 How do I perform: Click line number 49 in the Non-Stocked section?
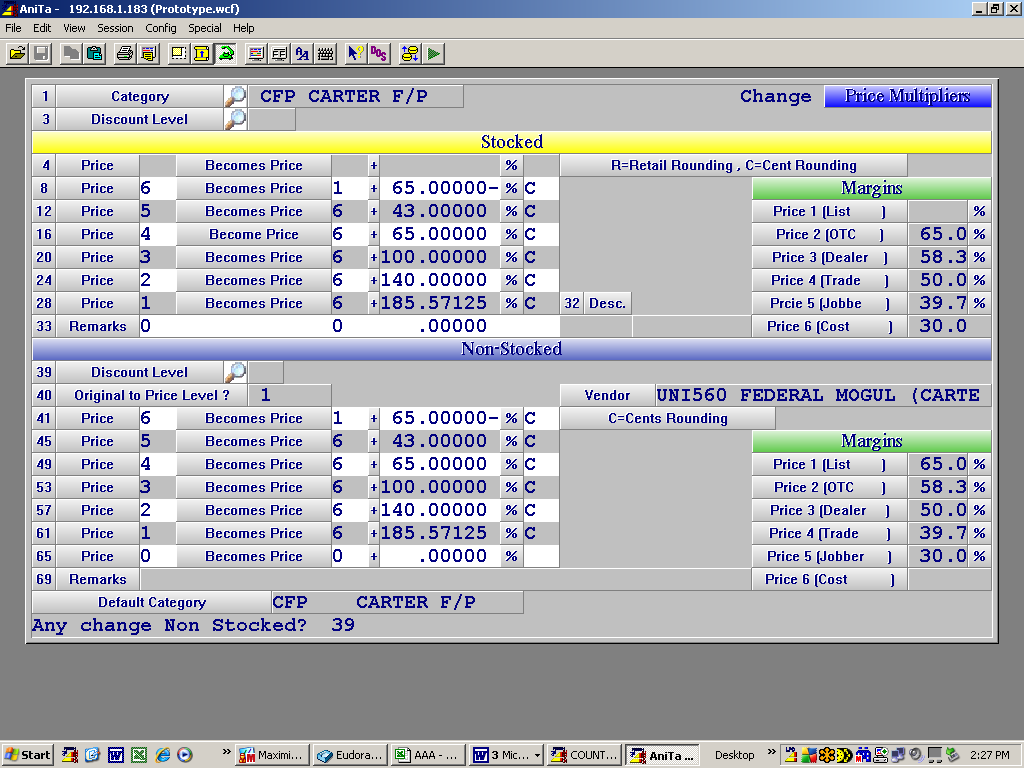44,464
